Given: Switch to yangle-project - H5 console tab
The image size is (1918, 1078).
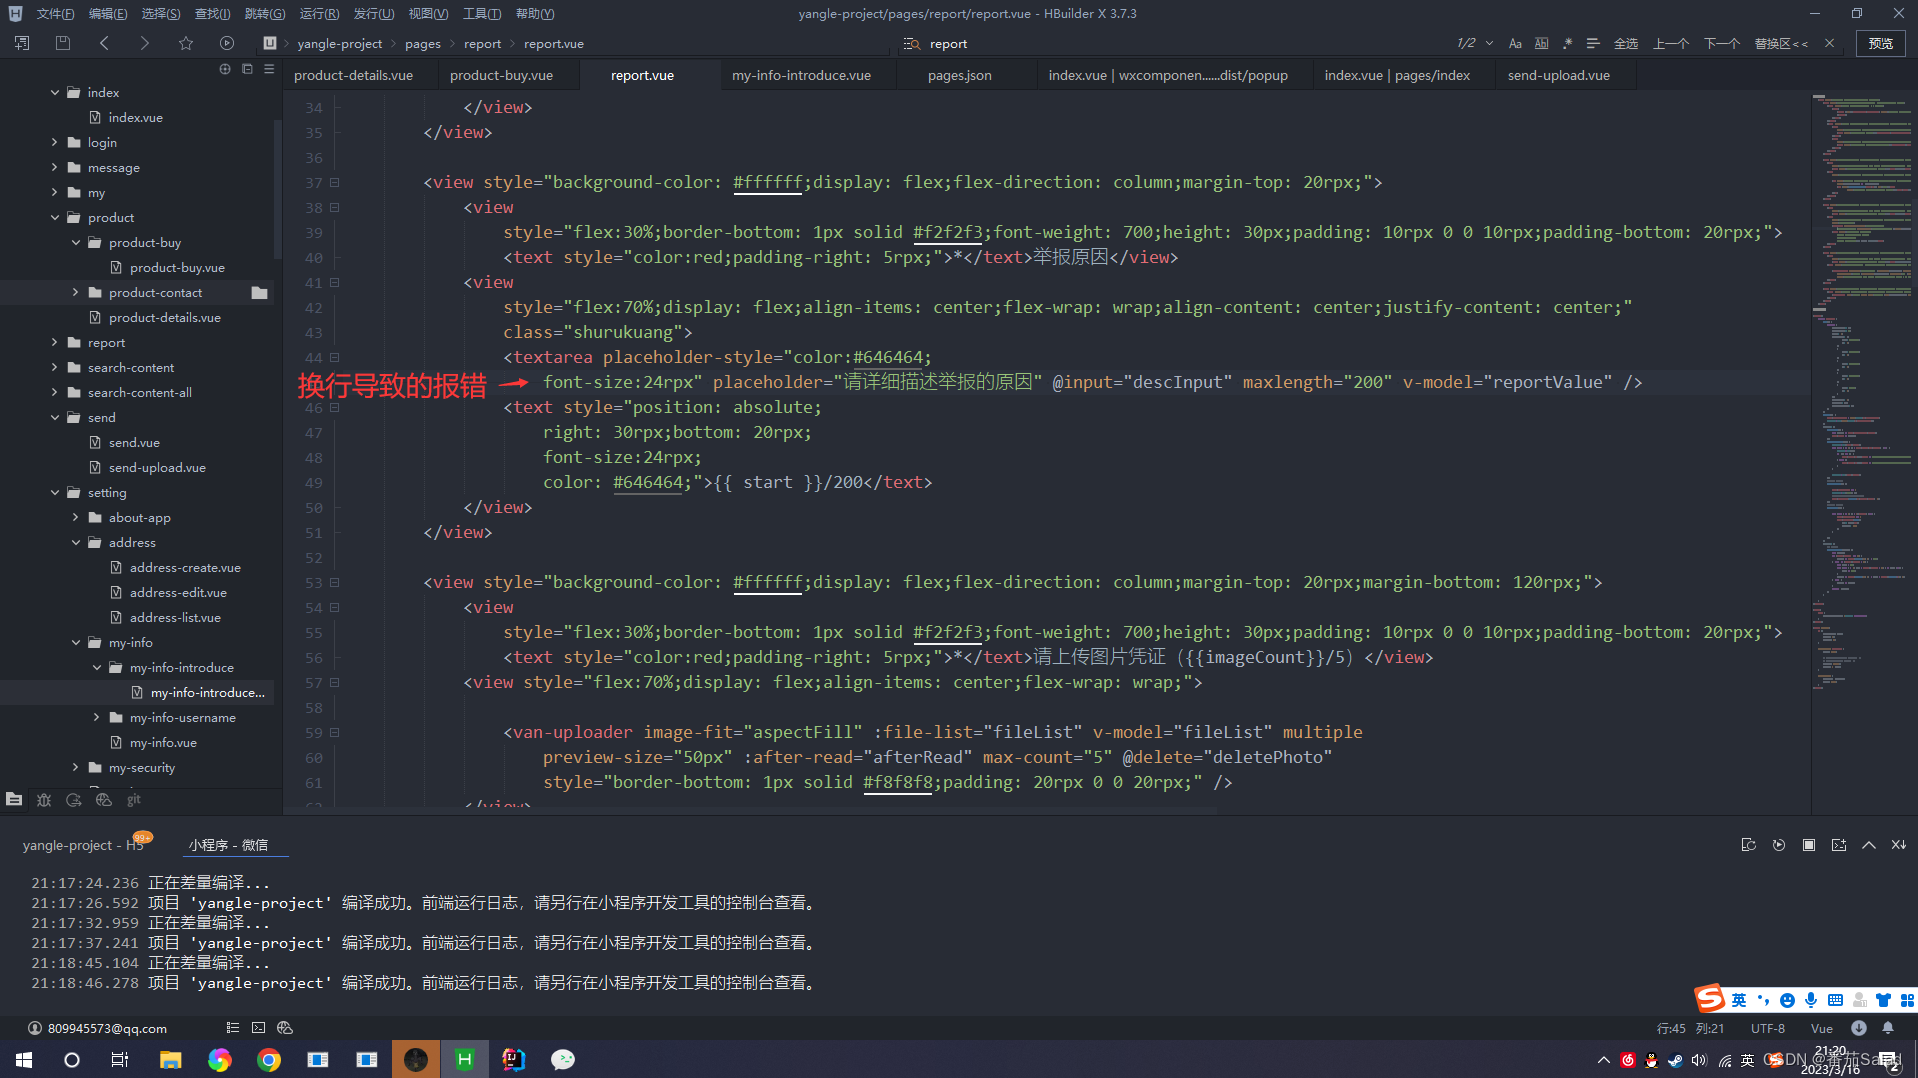Looking at the screenshot, I should (83, 845).
